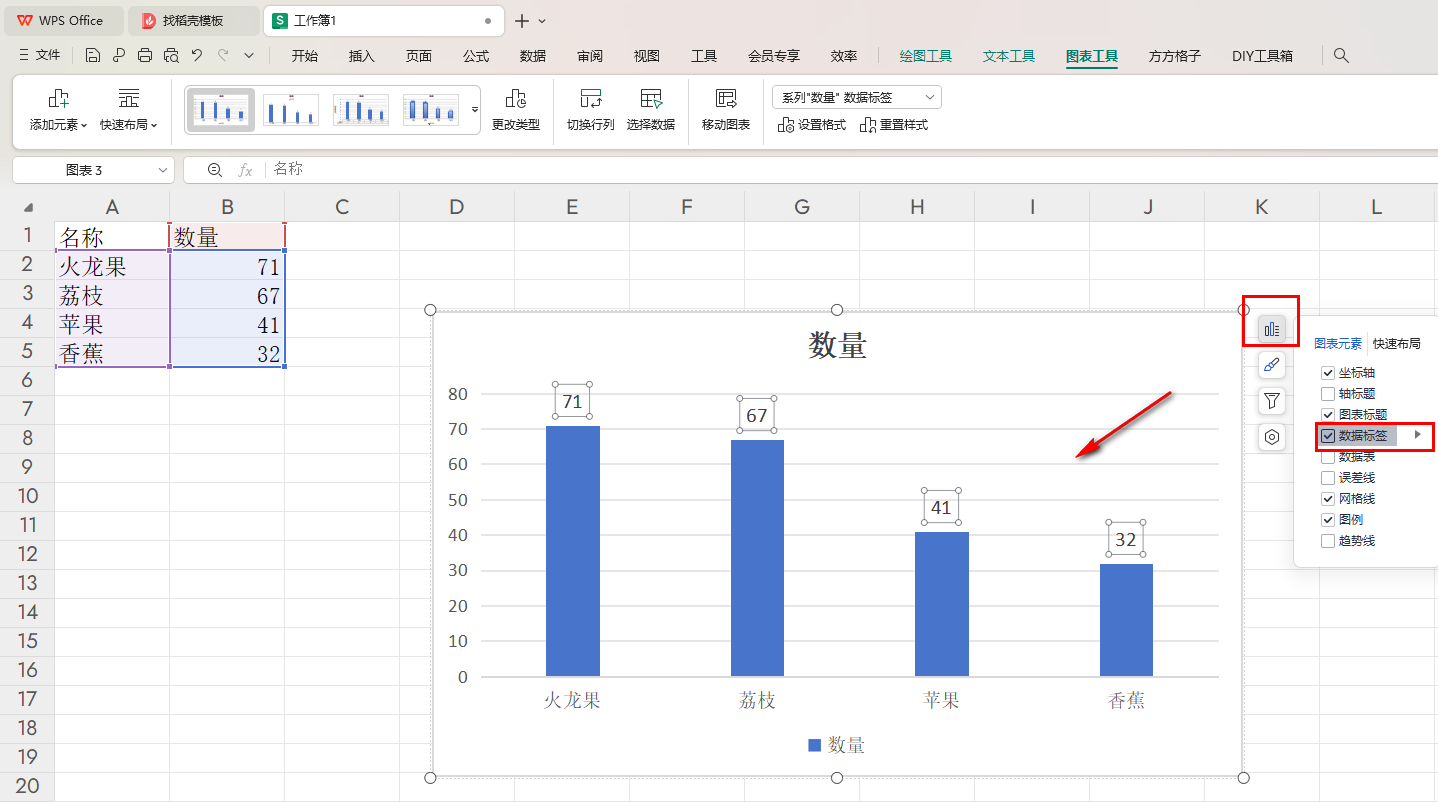The image size is (1438, 802).
Task: Open Print Preview from quick access toolbar
Action: pos(171,56)
